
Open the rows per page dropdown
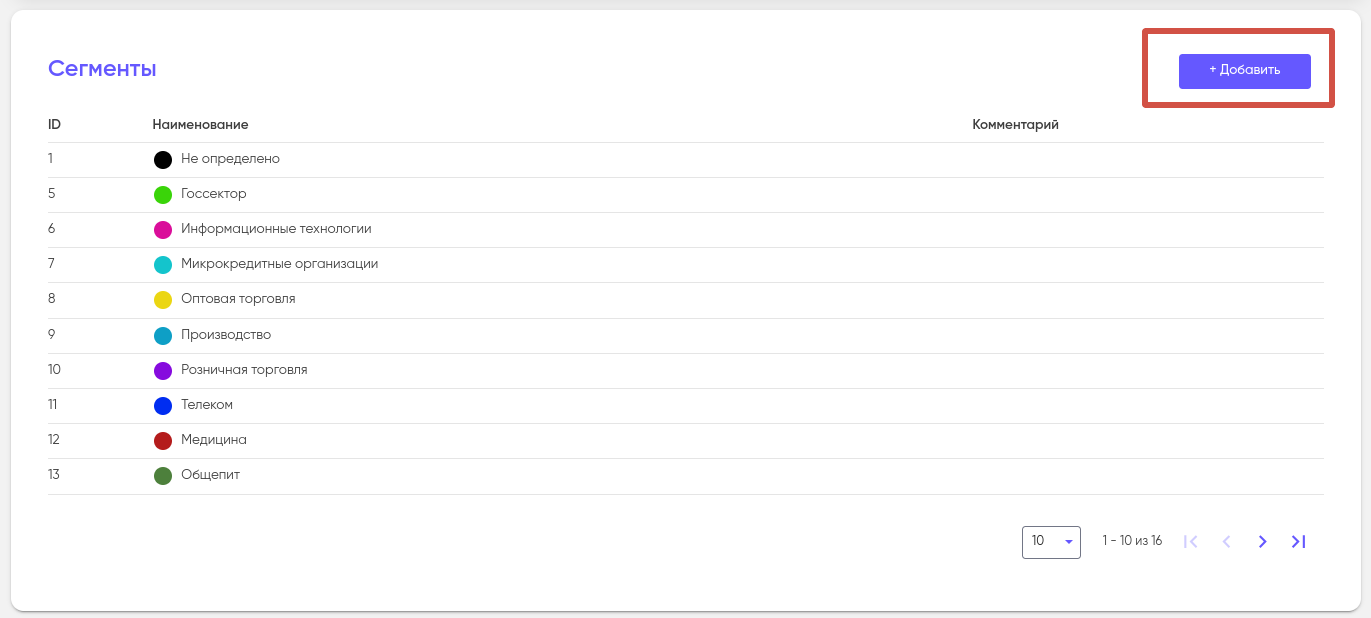point(1051,542)
